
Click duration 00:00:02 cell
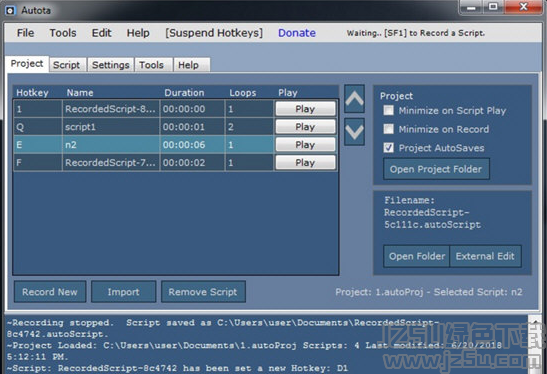[x=192, y=163]
